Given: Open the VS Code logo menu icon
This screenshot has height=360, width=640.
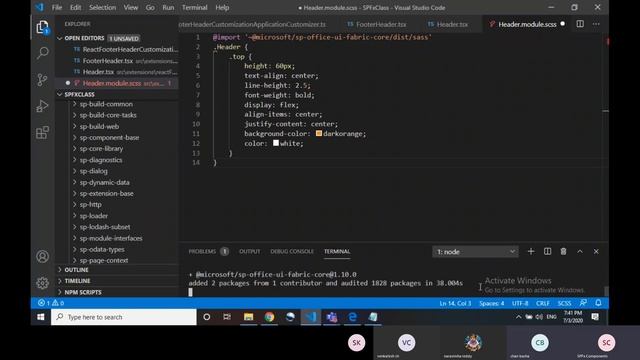Looking at the screenshot, I should click(39, 7).
